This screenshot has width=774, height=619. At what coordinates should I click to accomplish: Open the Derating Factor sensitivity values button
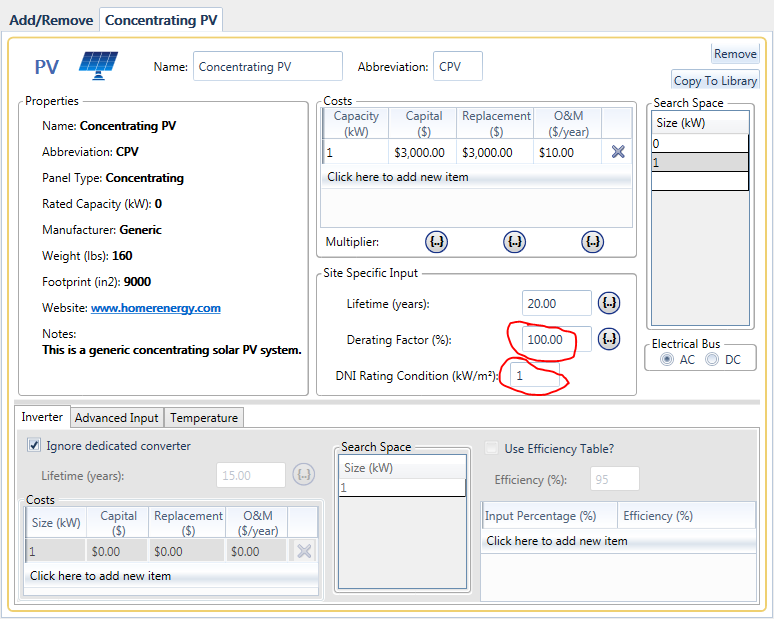click(x=608, y=339)
